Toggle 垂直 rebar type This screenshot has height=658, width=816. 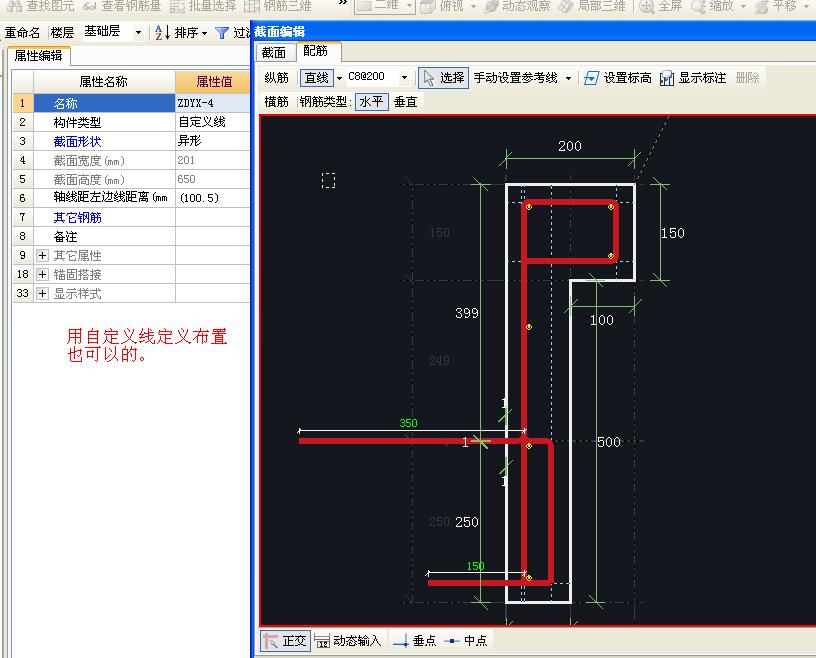[x=405, y=102]
